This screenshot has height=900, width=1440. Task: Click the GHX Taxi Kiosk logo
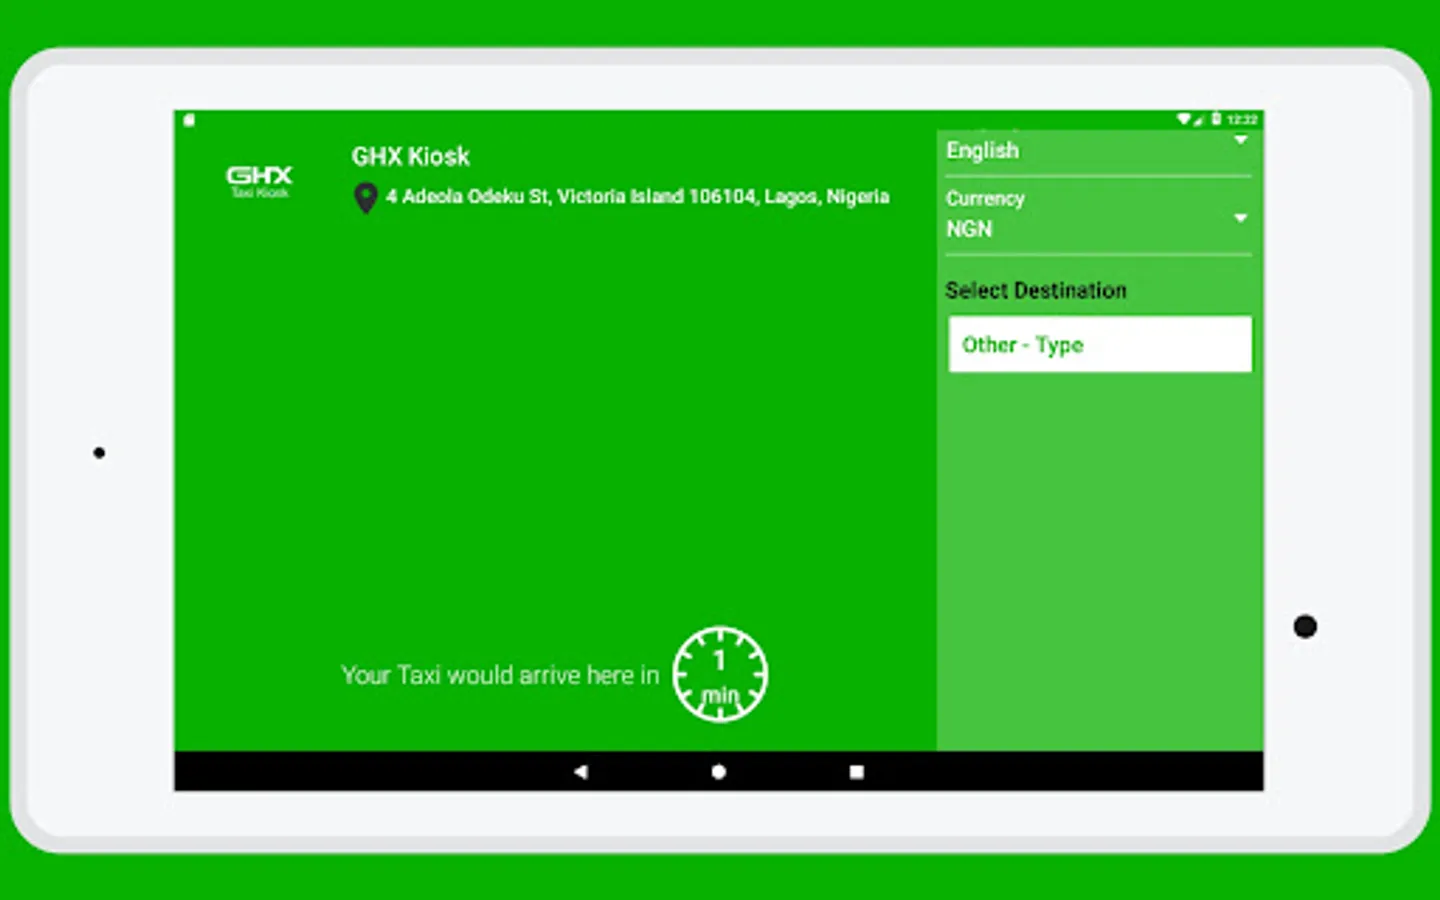[259, 181]
